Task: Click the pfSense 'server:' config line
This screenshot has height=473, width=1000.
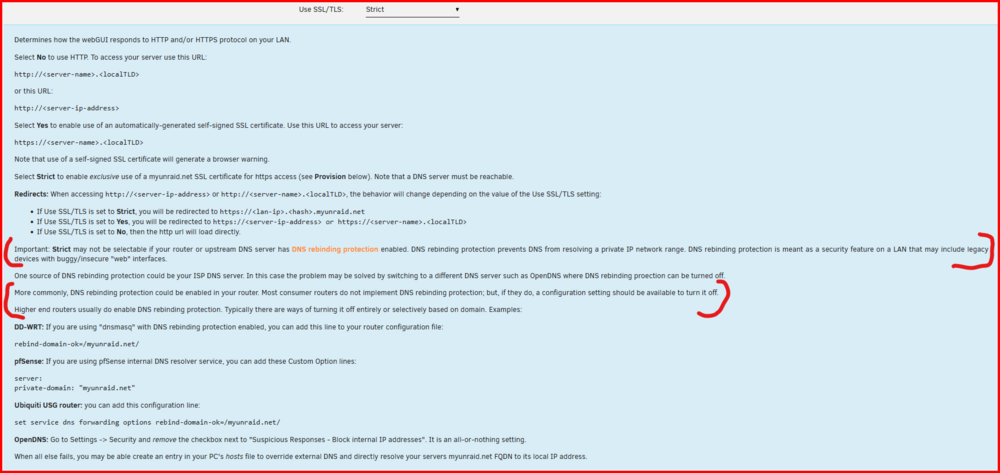Action: (28, 379)
